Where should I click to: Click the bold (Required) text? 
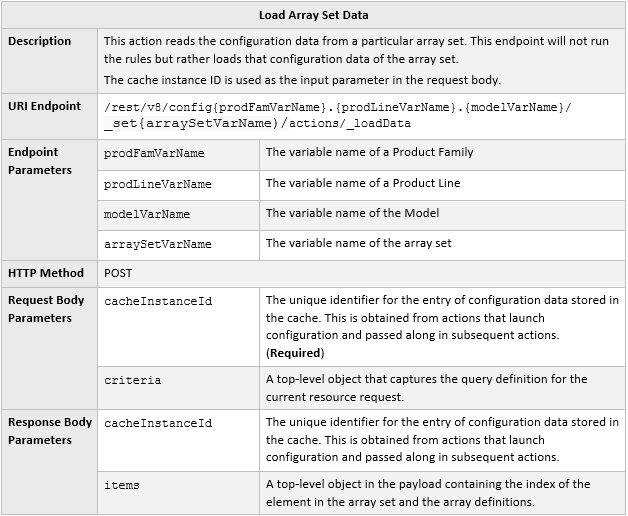click(295, 353)
